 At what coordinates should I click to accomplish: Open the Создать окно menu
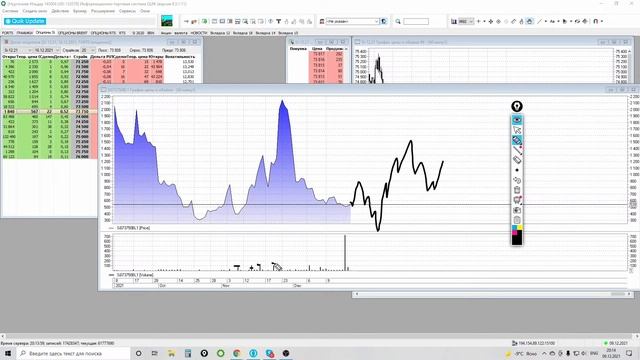(x=35, y=11)
